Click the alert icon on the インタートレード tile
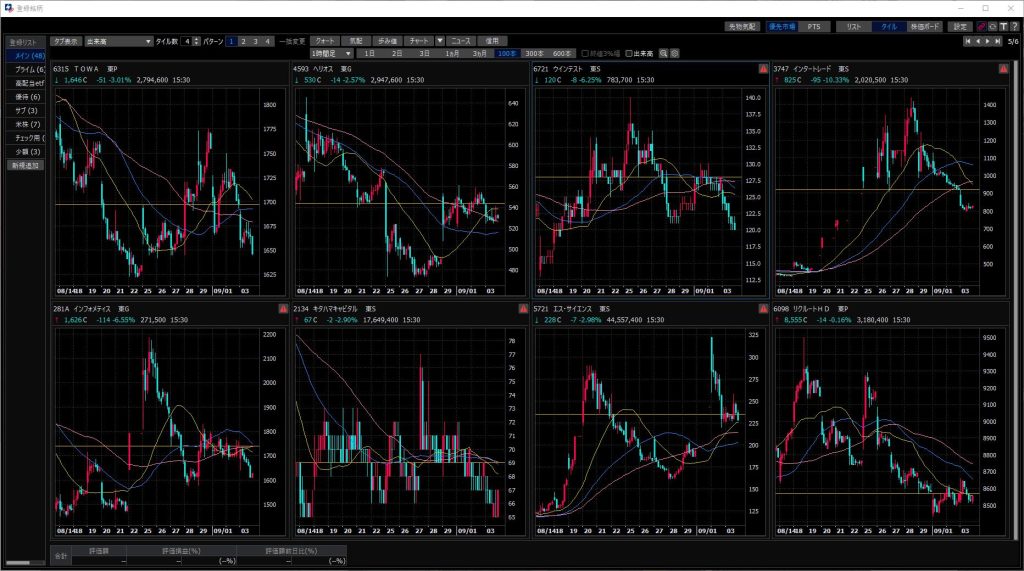Screen dimensions: 1024x571 click(1002, 69)
